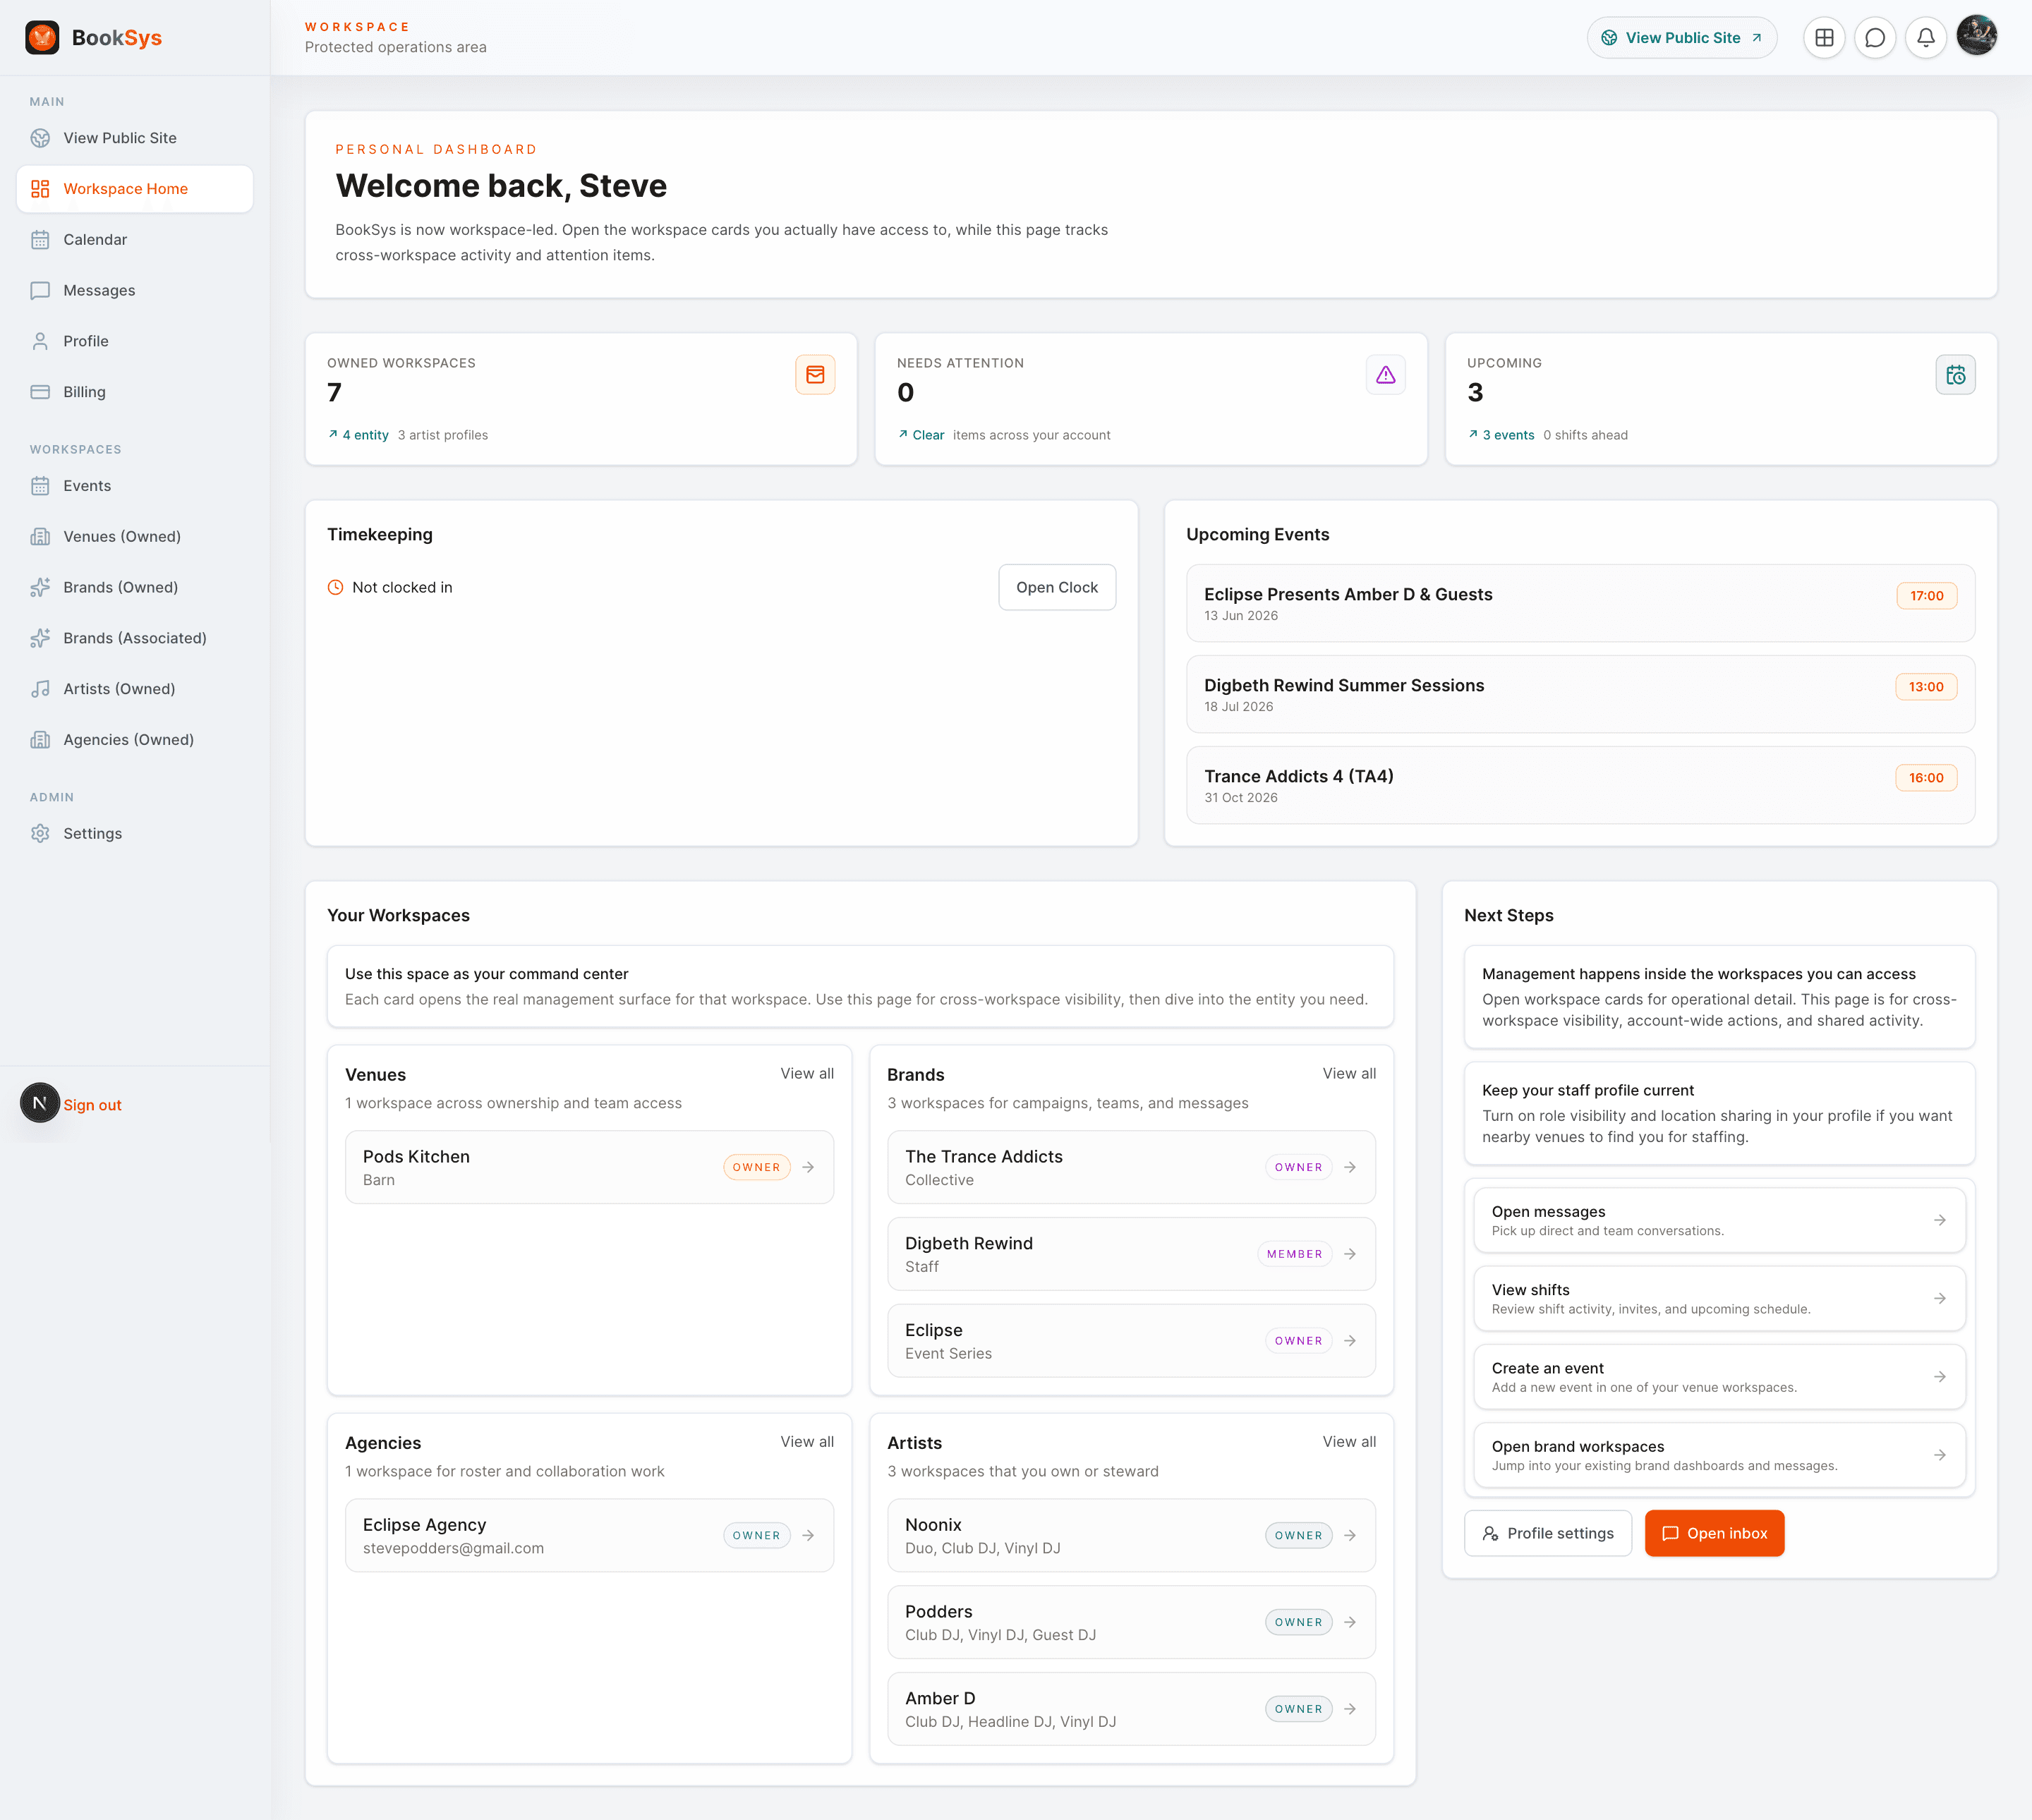Open Digbeth Rewind Summer Sessions event

(x=1580, y=695)
